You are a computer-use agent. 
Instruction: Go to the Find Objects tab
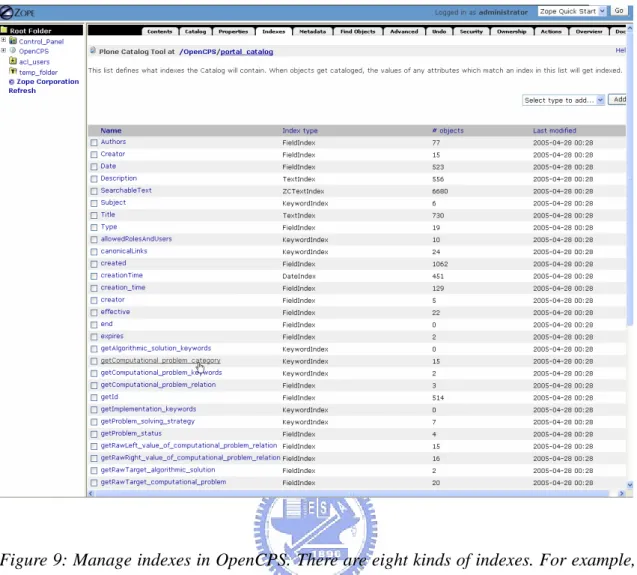click(358, 31)
